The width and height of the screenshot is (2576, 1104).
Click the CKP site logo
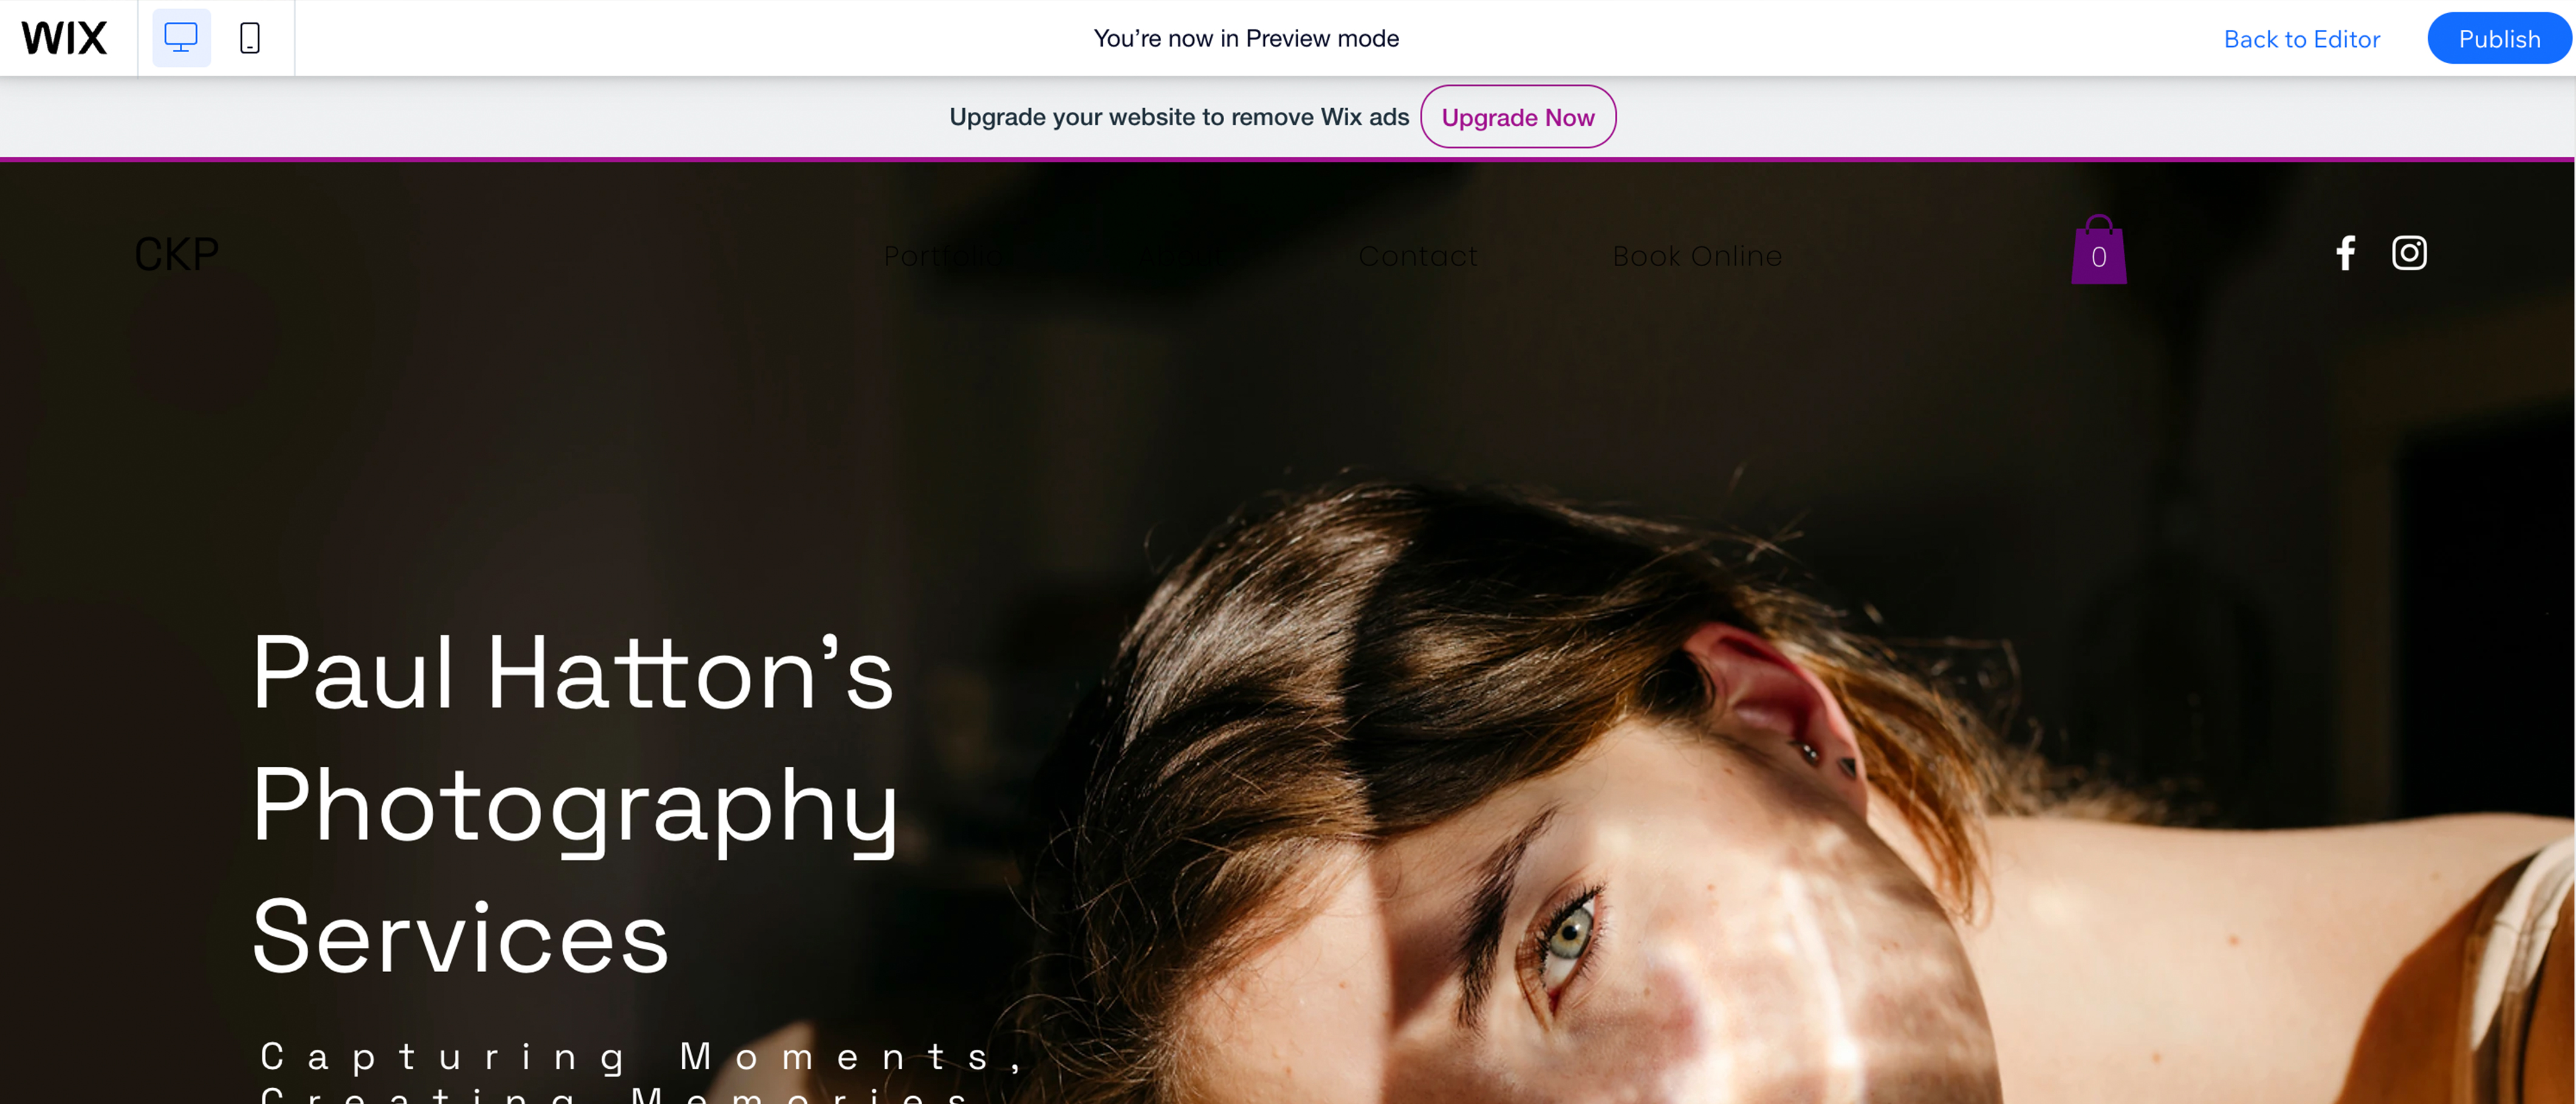177,255
